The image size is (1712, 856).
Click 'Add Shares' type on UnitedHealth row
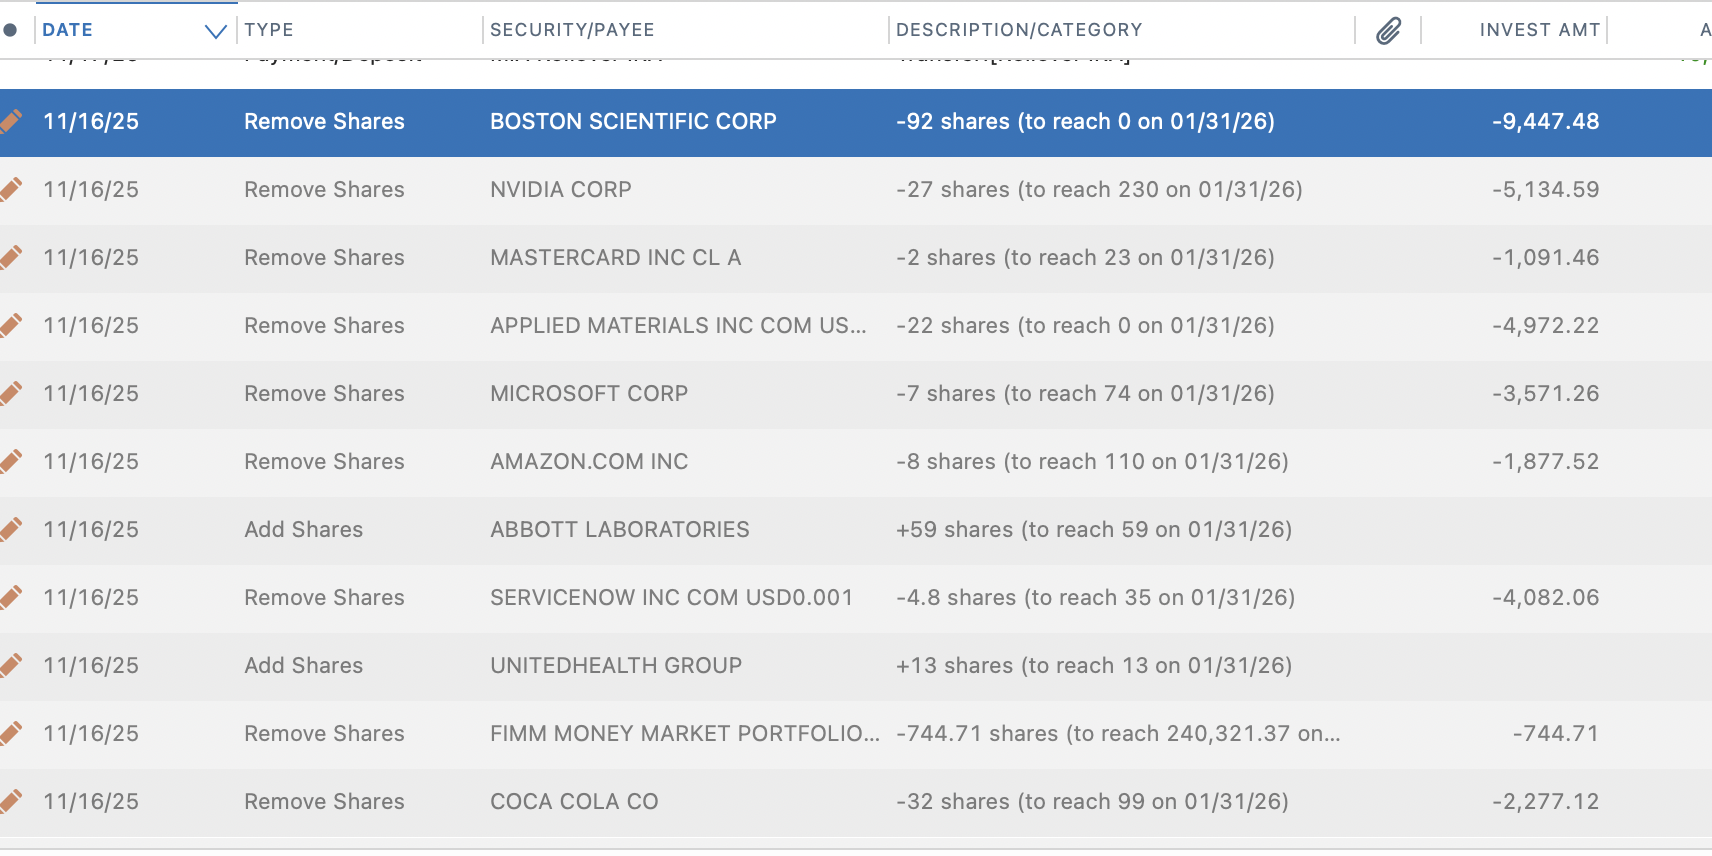(x=304, y=666)
